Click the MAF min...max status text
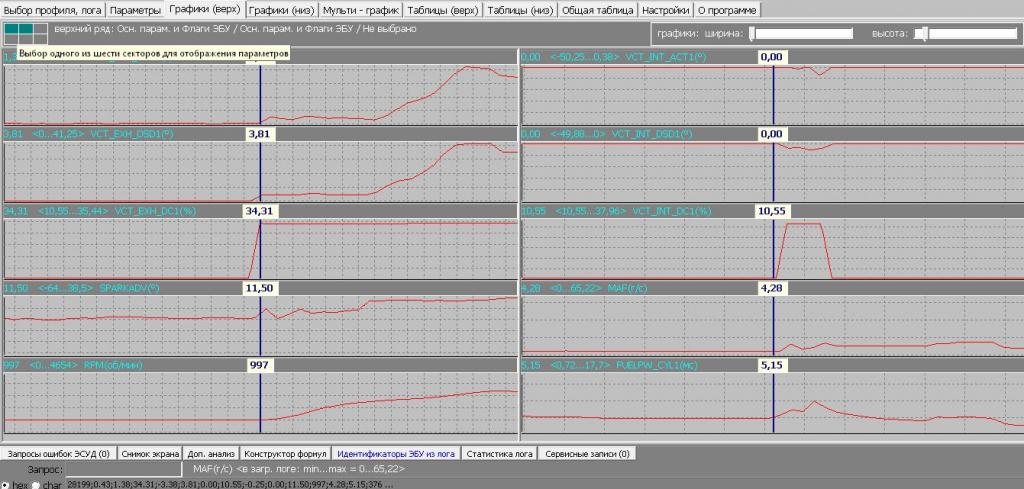This screenshot has height=489, width=1024. point(299,469)
